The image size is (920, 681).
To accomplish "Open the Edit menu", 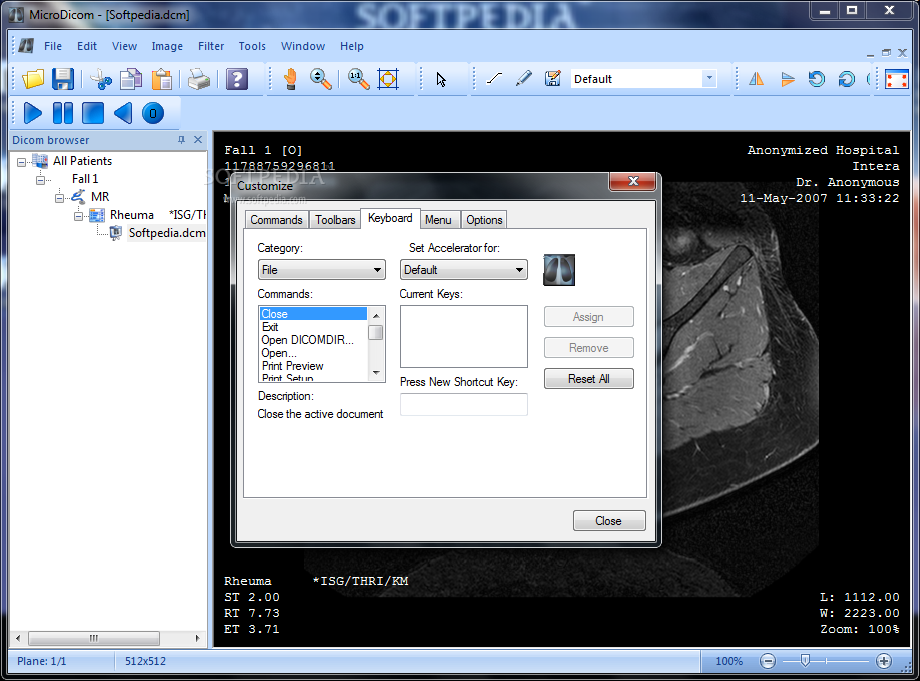I will click(x=87, y=46).
